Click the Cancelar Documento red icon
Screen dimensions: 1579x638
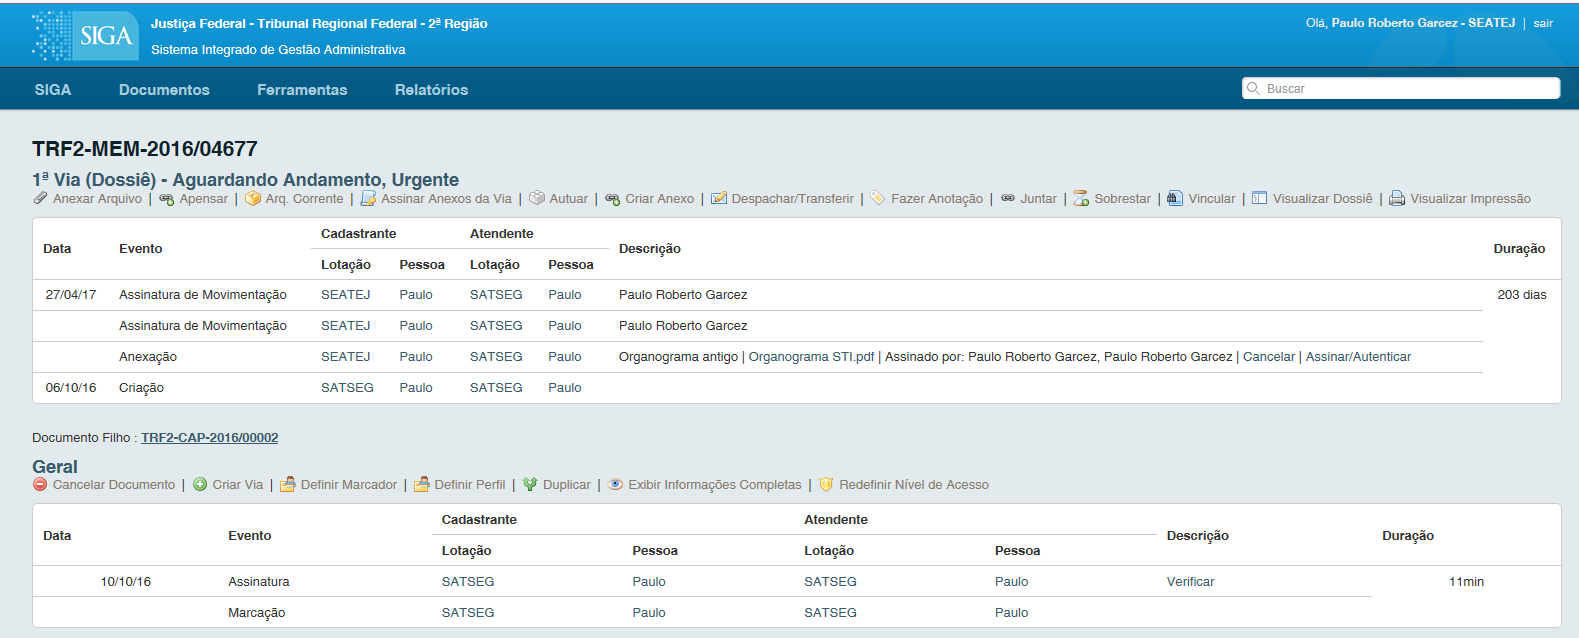click(40, 484)
